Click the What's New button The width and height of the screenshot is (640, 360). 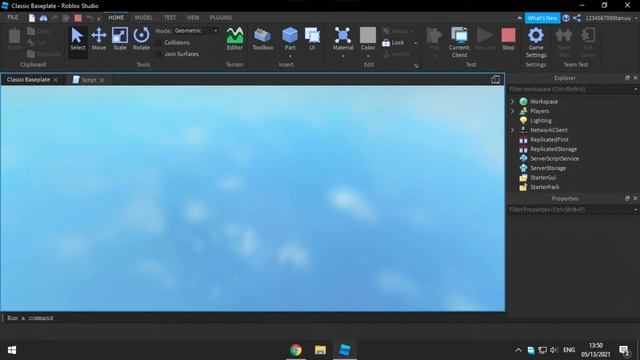coord(542,18)
